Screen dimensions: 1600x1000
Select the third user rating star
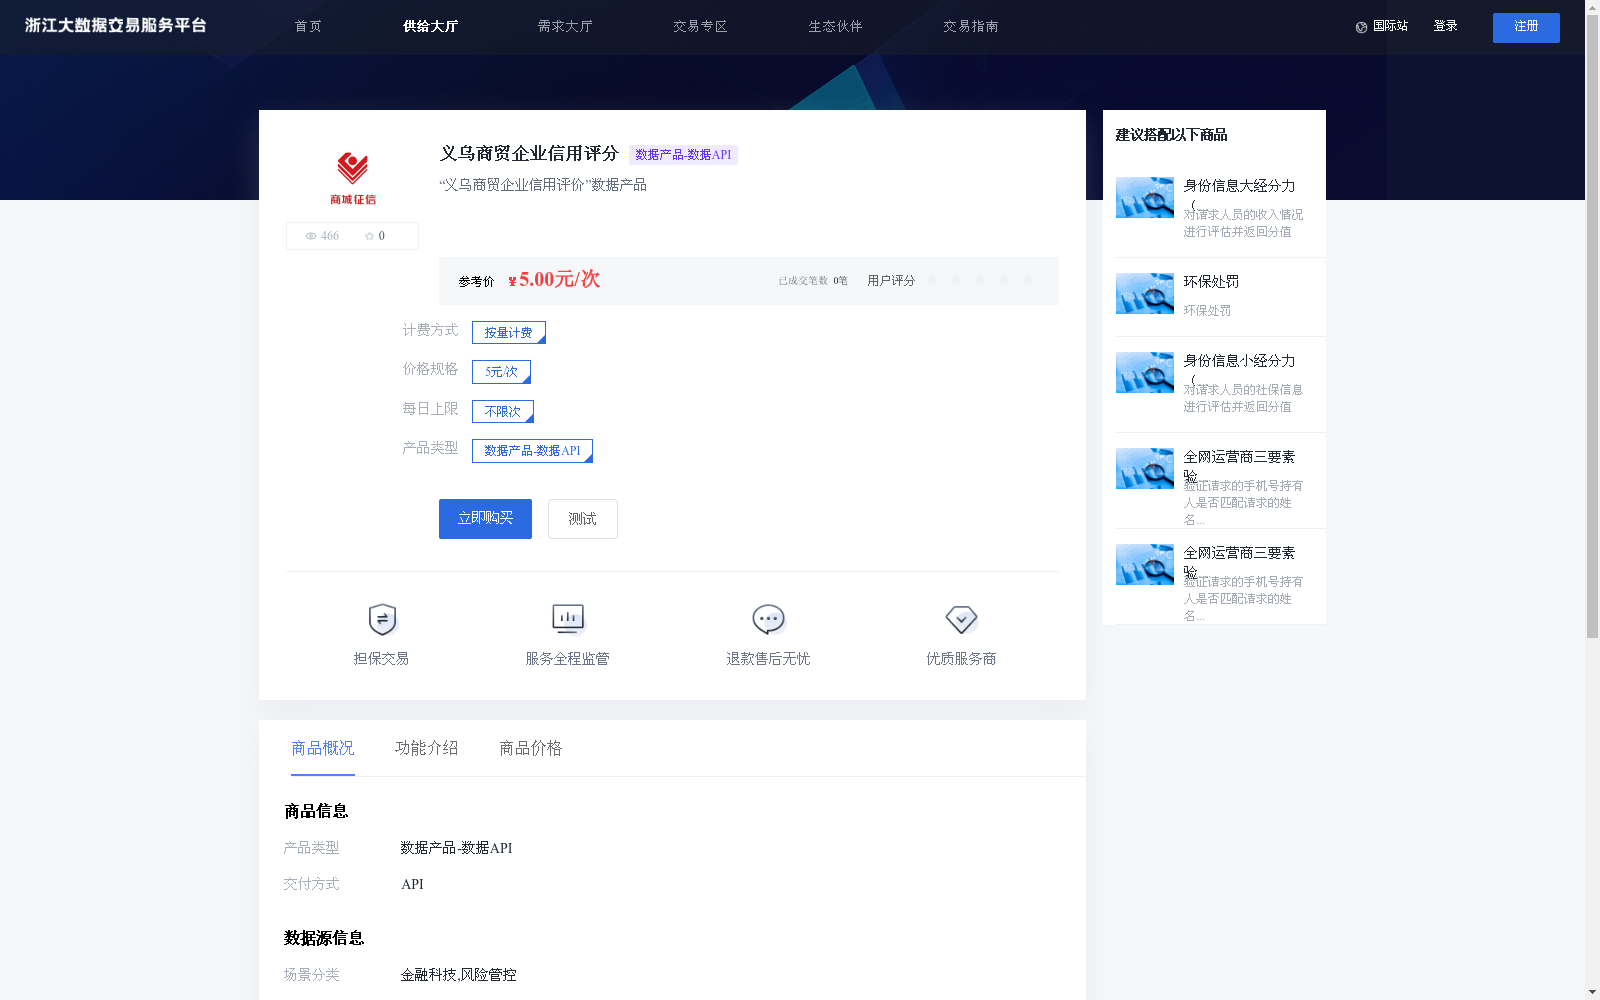coord(980,280)
